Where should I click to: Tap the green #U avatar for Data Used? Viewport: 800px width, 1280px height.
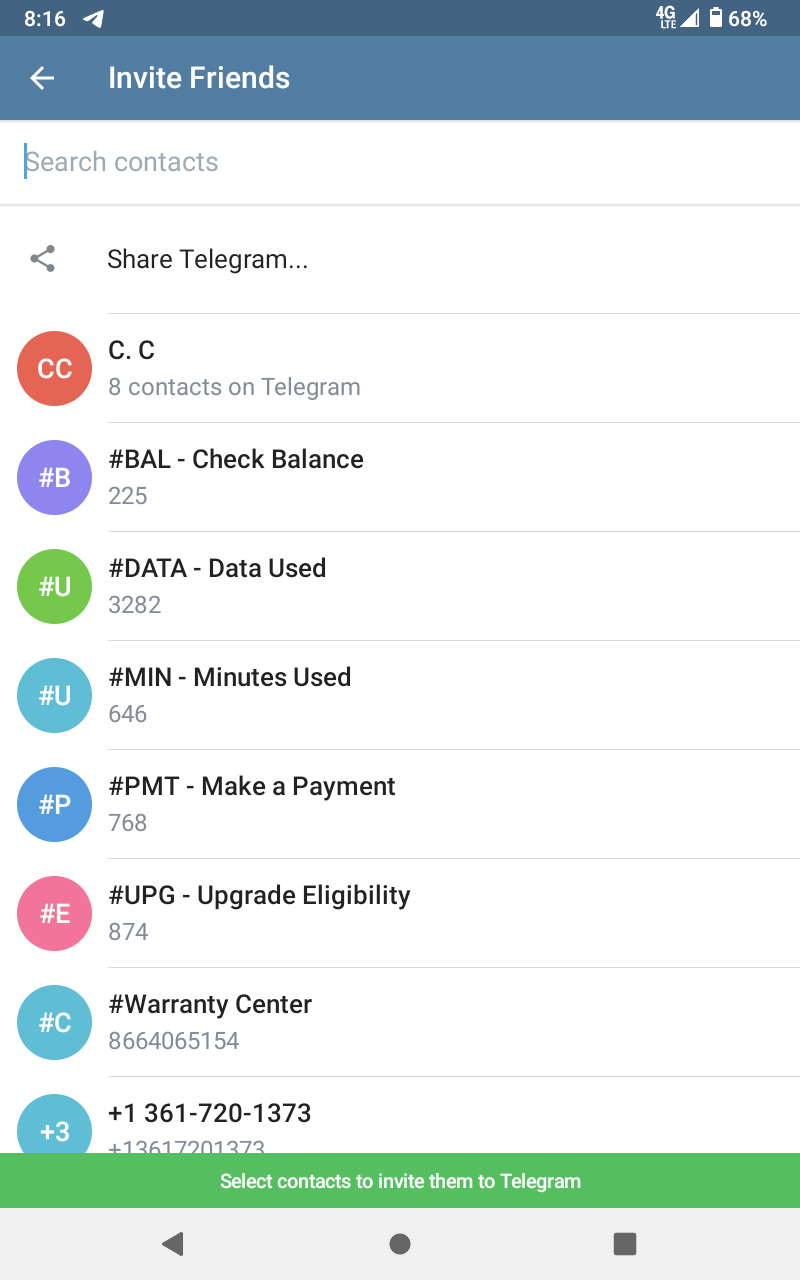(x=55, y=586)
